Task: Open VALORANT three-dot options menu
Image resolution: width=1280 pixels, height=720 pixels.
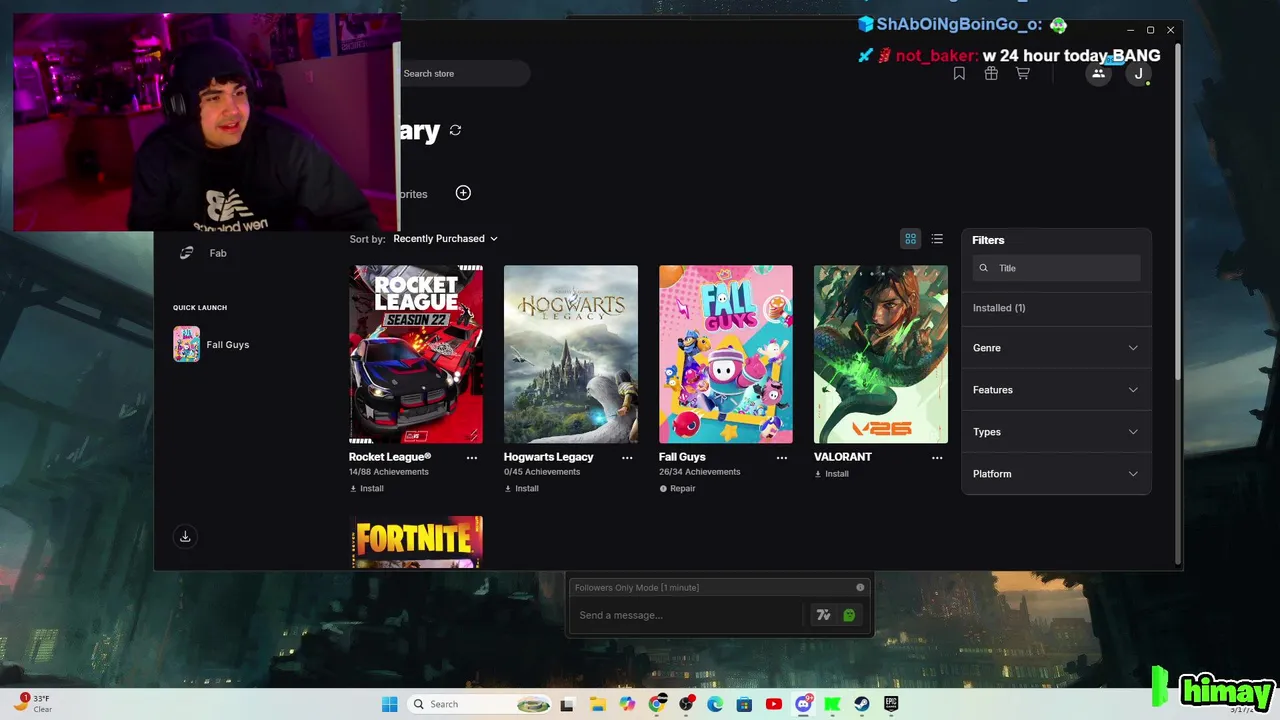Action: tap(937, 458)
